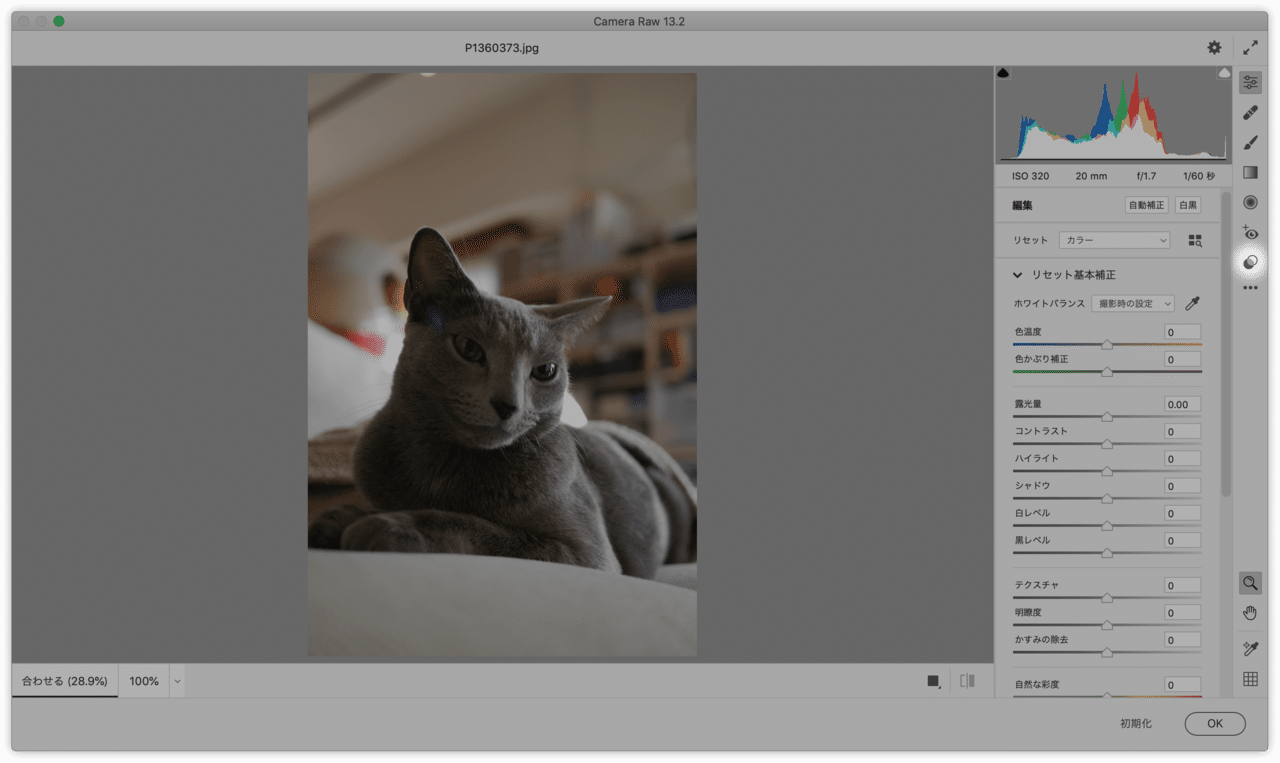Select the Red Eye removal tool
Image resolution: width=1280 pixels, height=763 pixels.
tap(1250, 232)
